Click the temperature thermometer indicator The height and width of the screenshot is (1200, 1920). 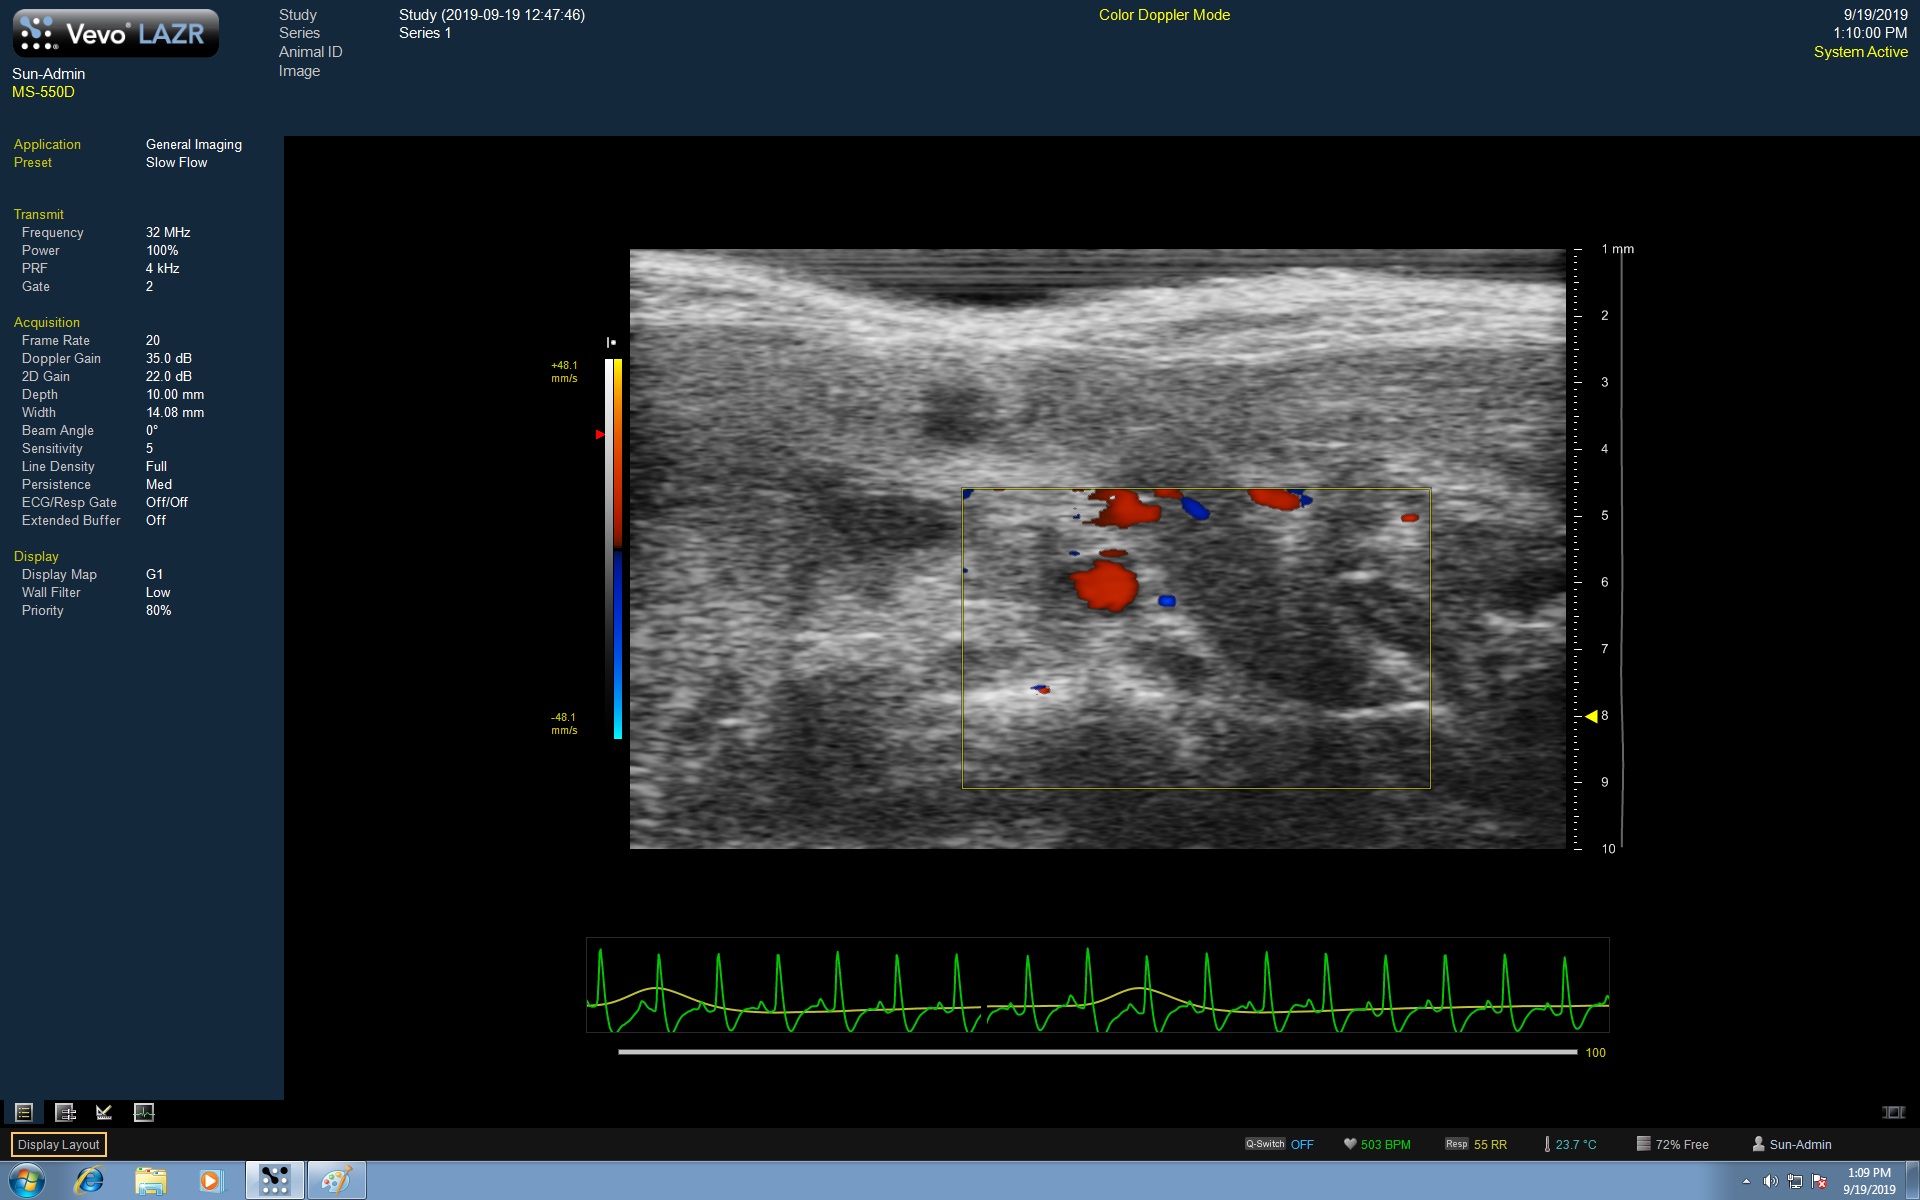tap(1547, 1144)
